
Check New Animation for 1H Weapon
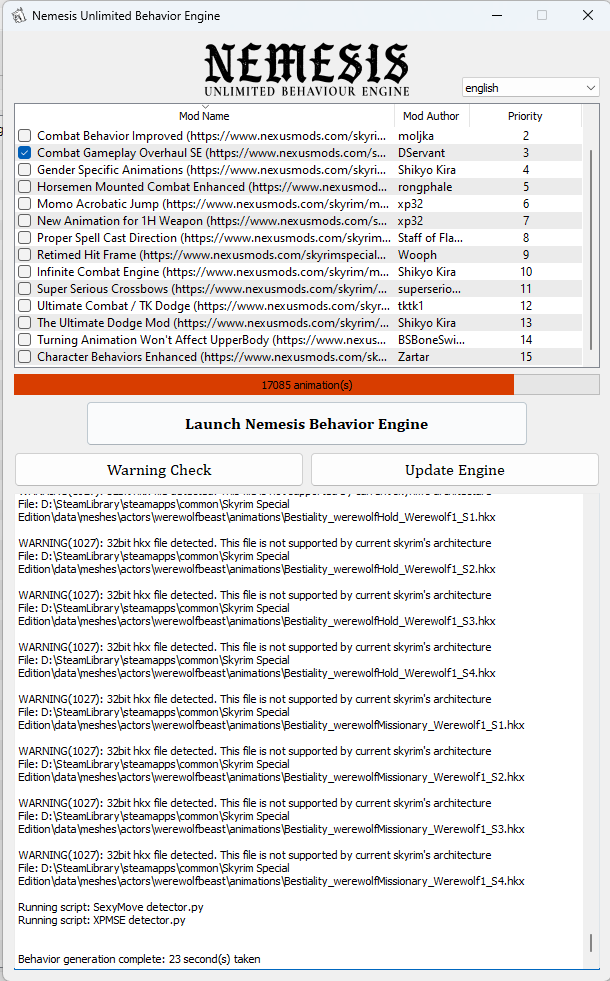click(x=24, y=221)
